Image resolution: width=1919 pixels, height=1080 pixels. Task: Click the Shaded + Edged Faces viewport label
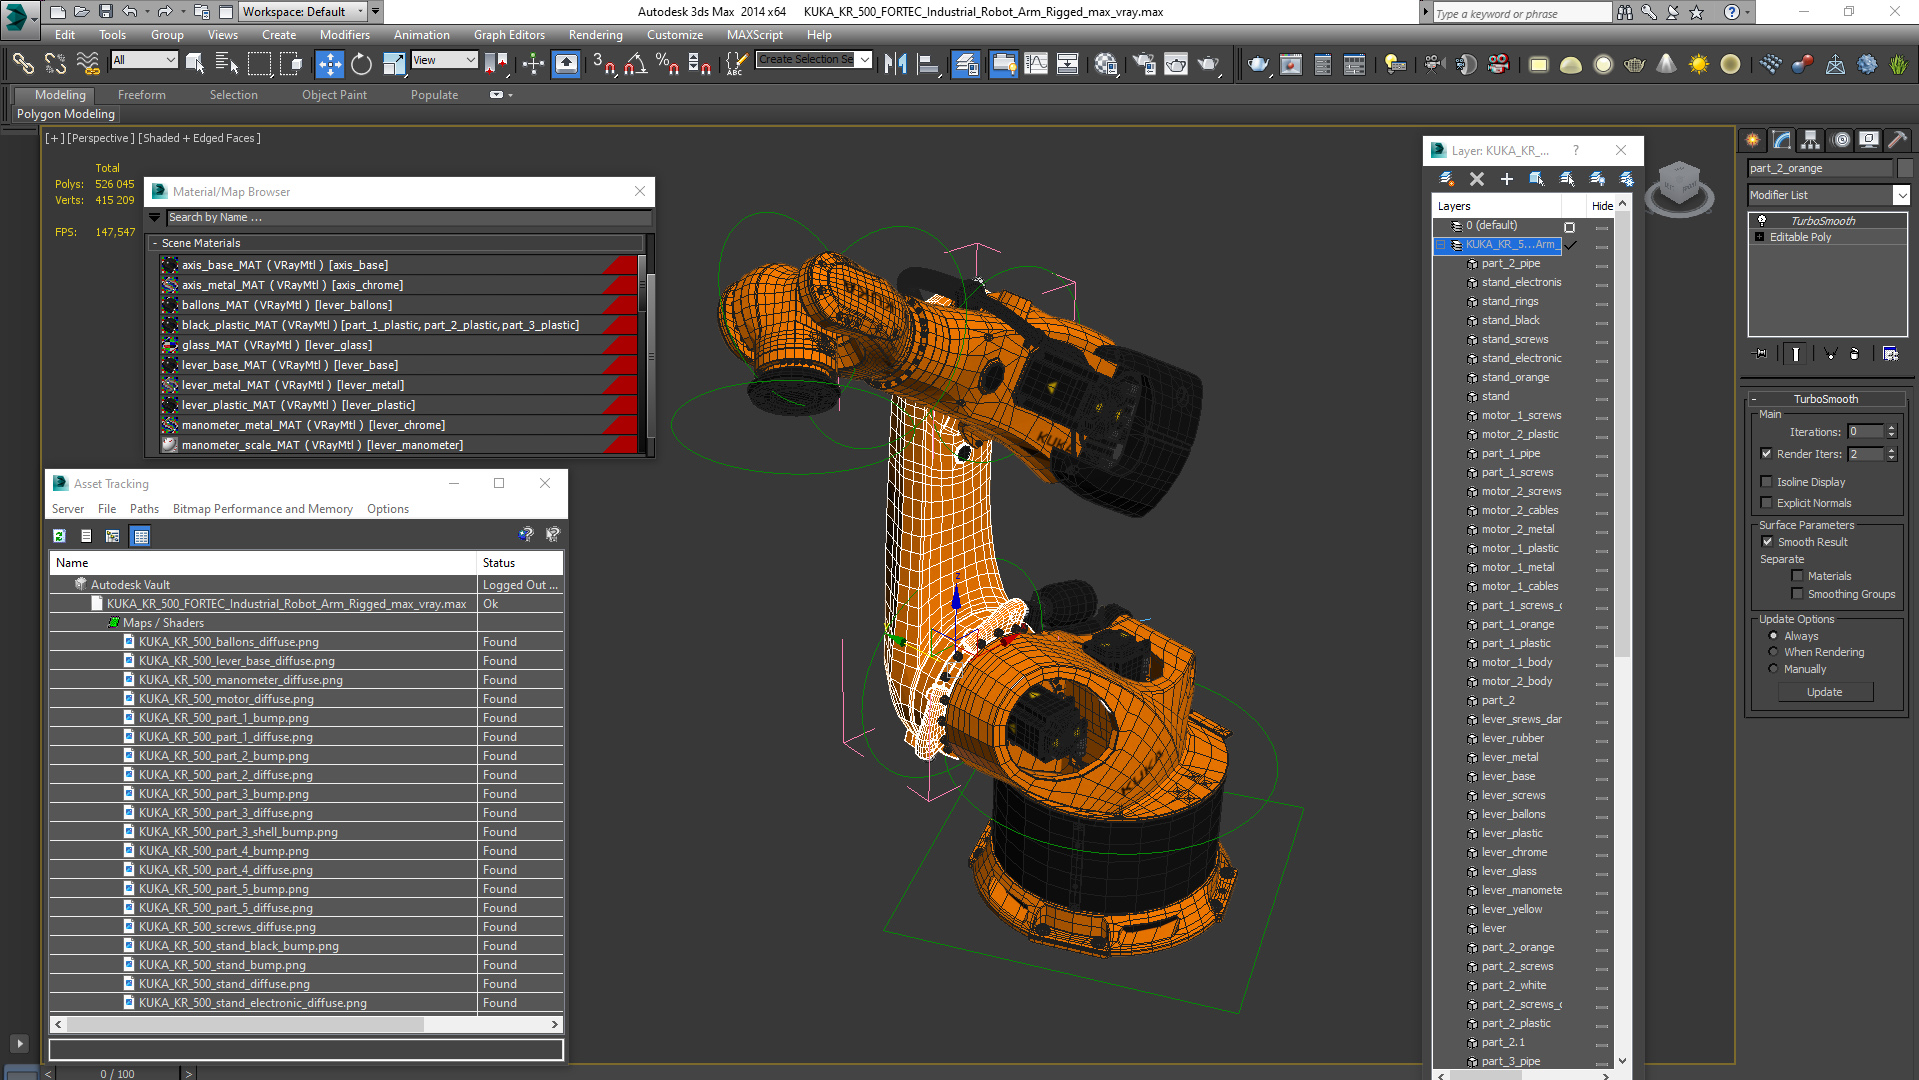[x=199, y=138]
